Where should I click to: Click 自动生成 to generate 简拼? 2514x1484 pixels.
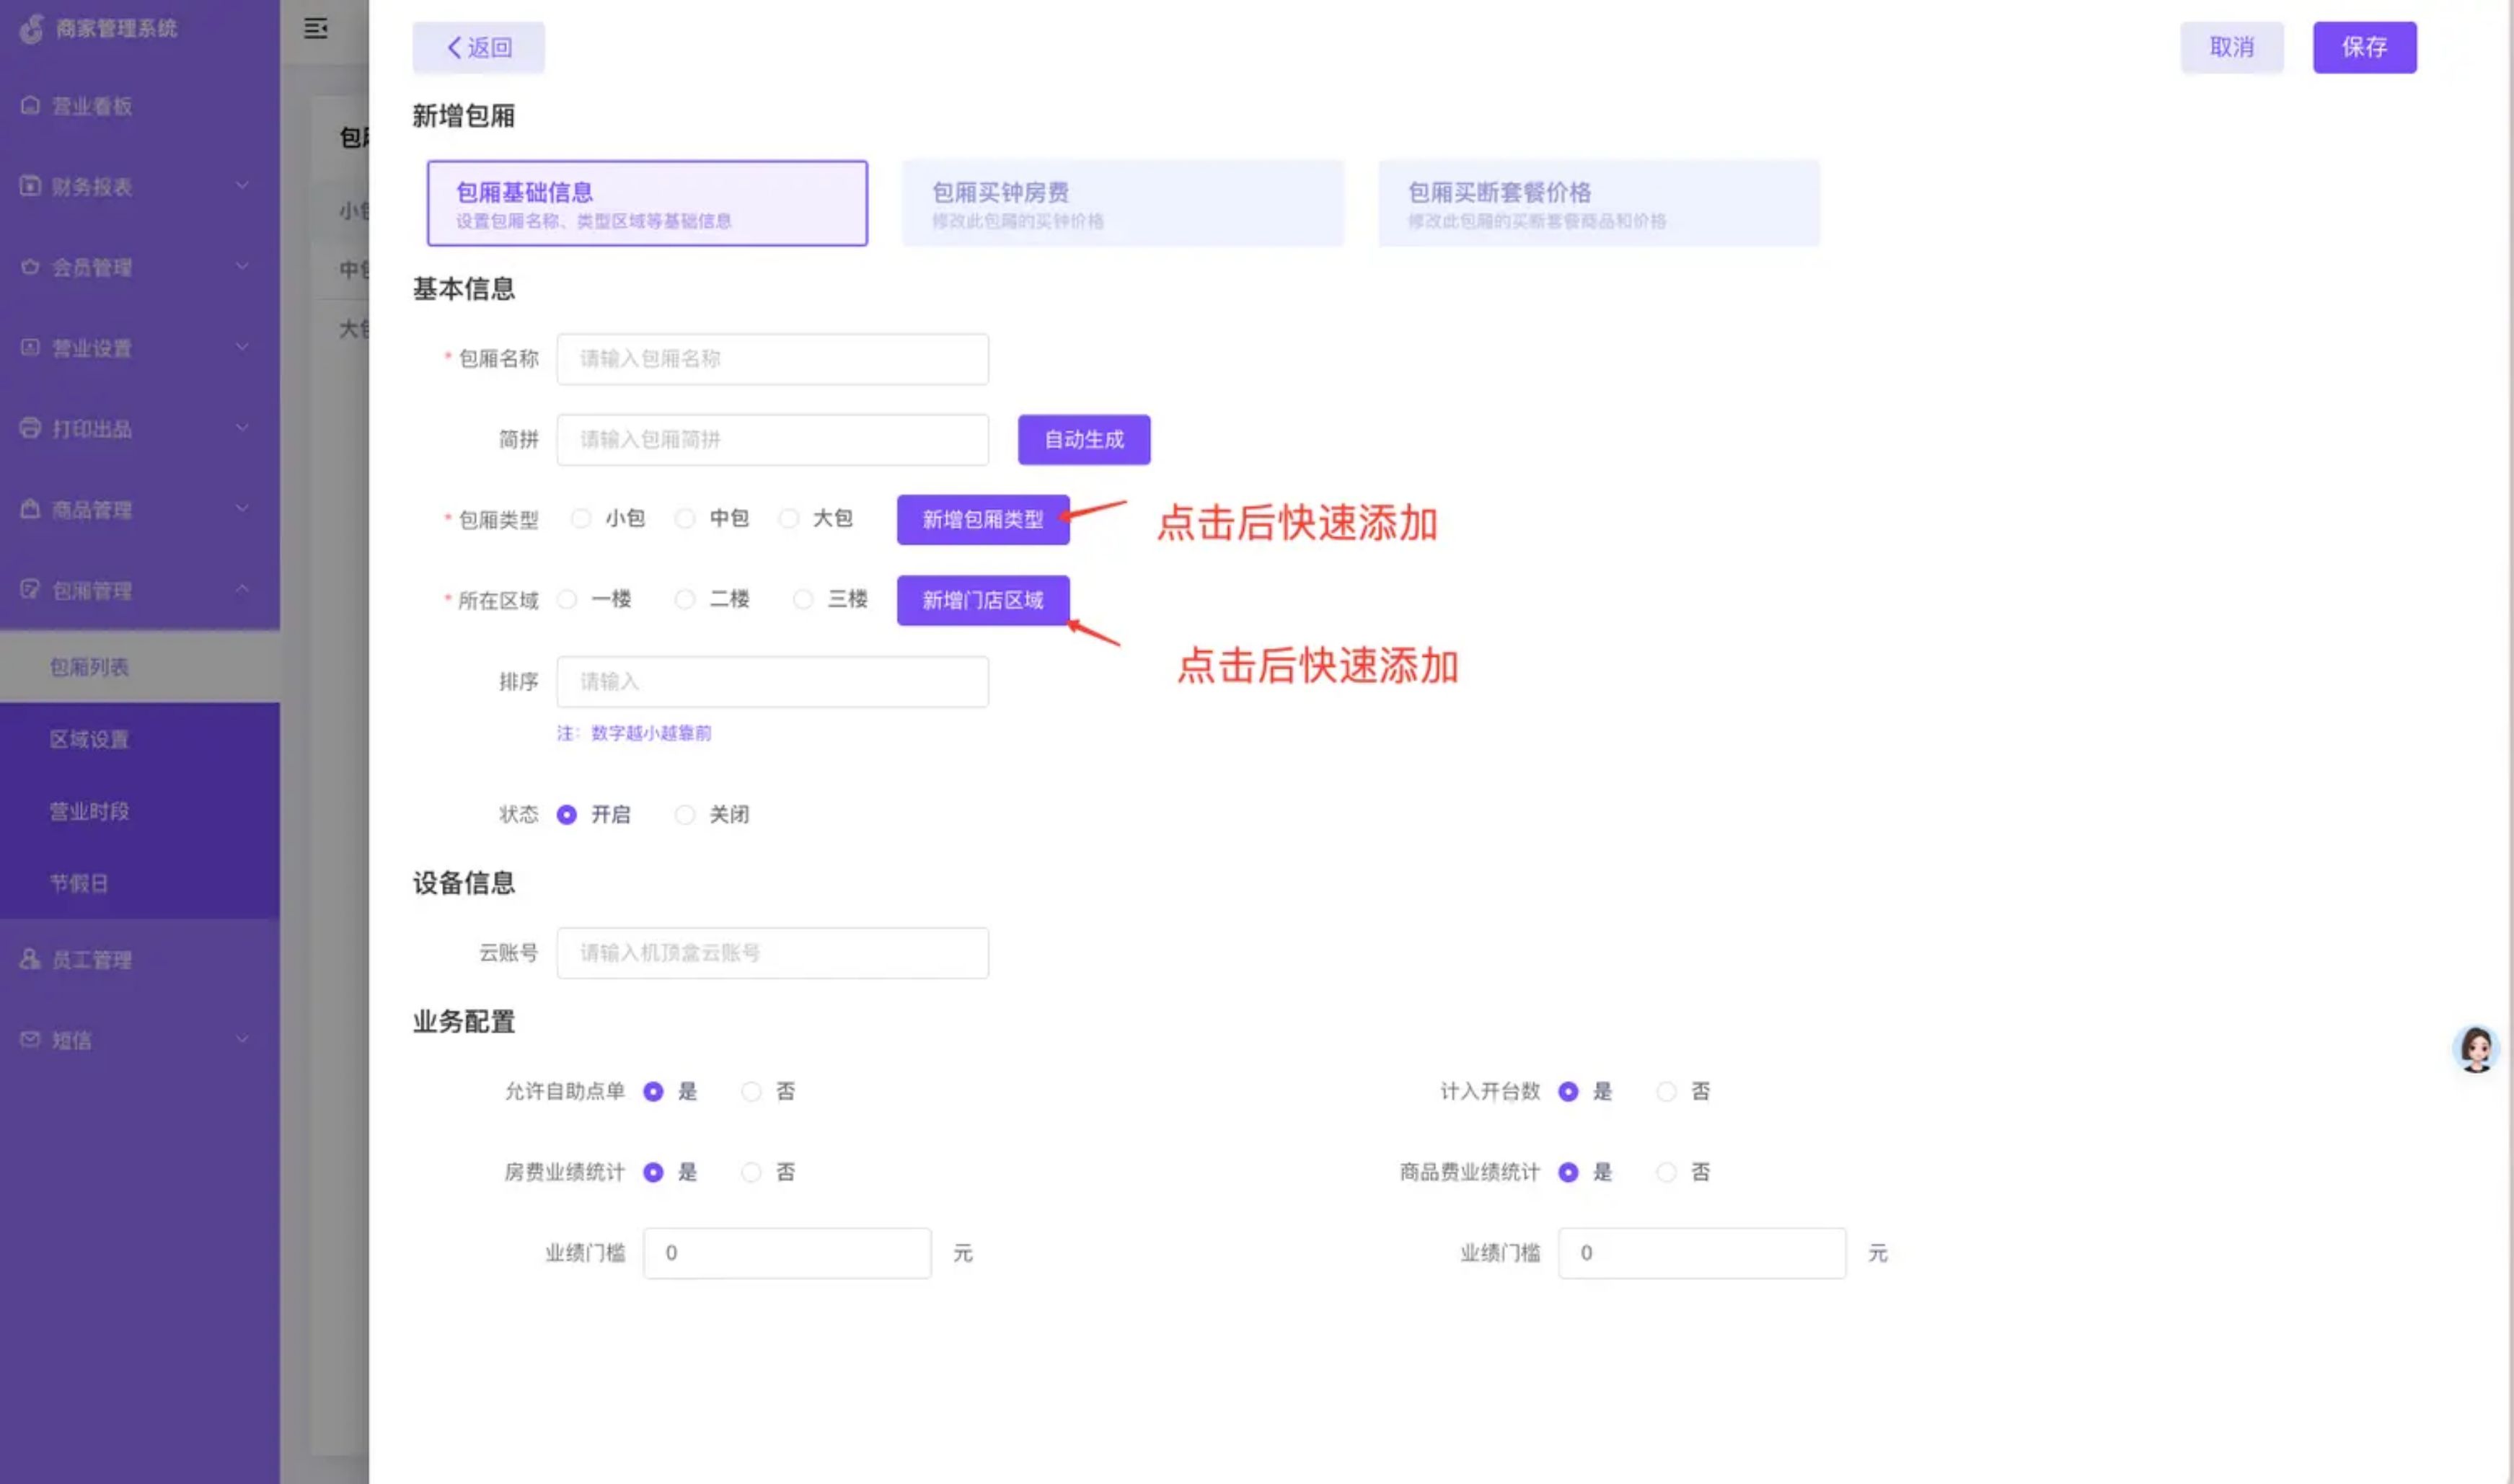coord(1084,439)
